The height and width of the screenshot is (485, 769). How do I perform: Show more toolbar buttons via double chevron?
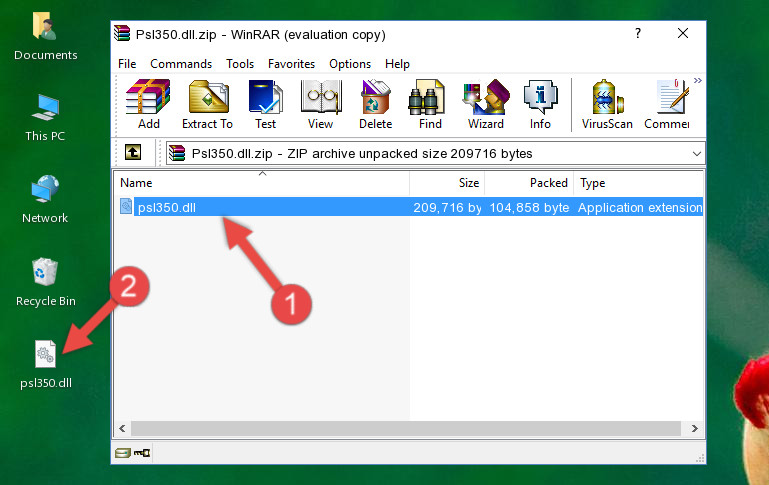(697, 80)
